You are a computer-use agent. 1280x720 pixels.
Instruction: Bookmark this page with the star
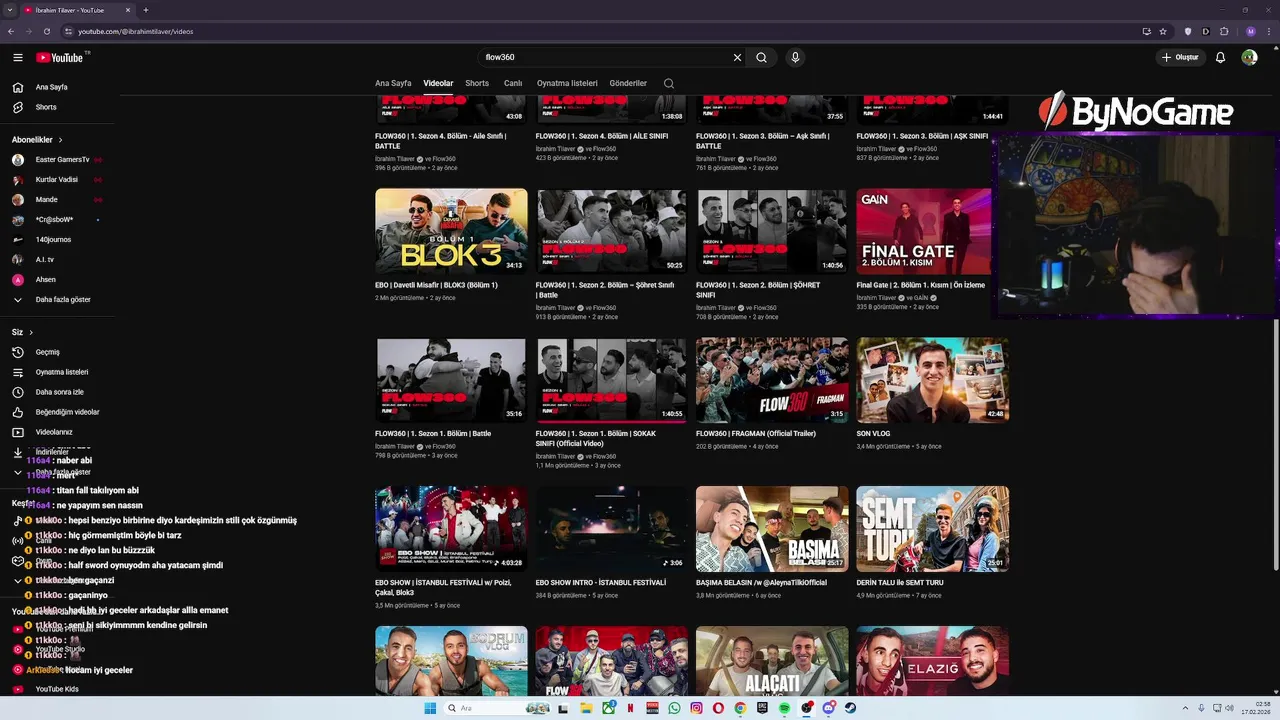1164,31
